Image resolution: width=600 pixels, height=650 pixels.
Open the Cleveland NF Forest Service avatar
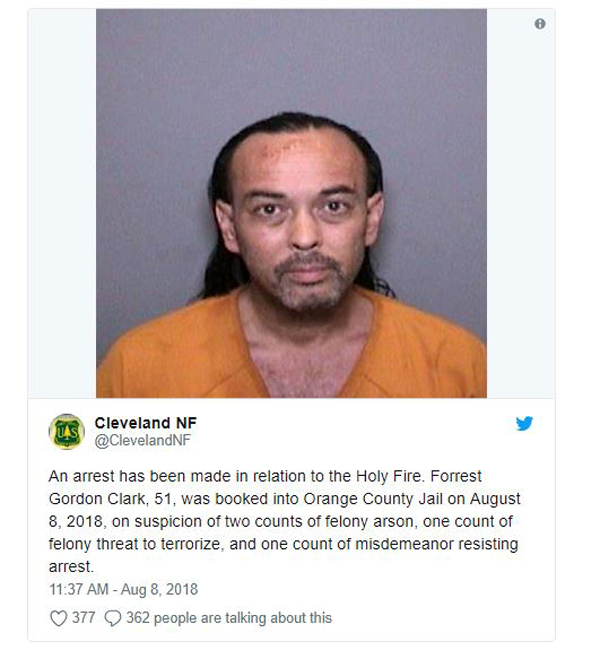click(x=66, y=432)
